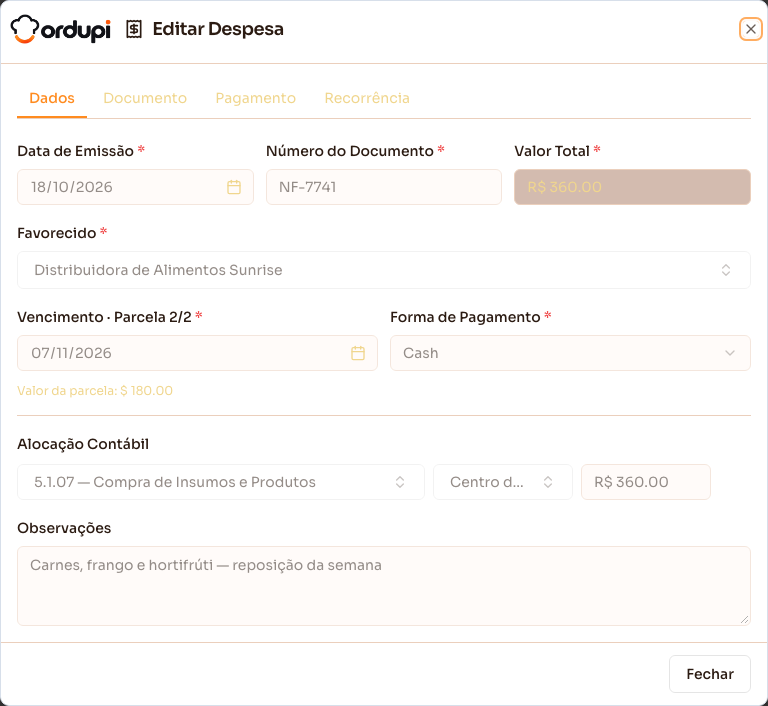Focus the Número do Documento field
Viewport: 768px width, 706px height.
pyautogui.click(x=384, y=187)
